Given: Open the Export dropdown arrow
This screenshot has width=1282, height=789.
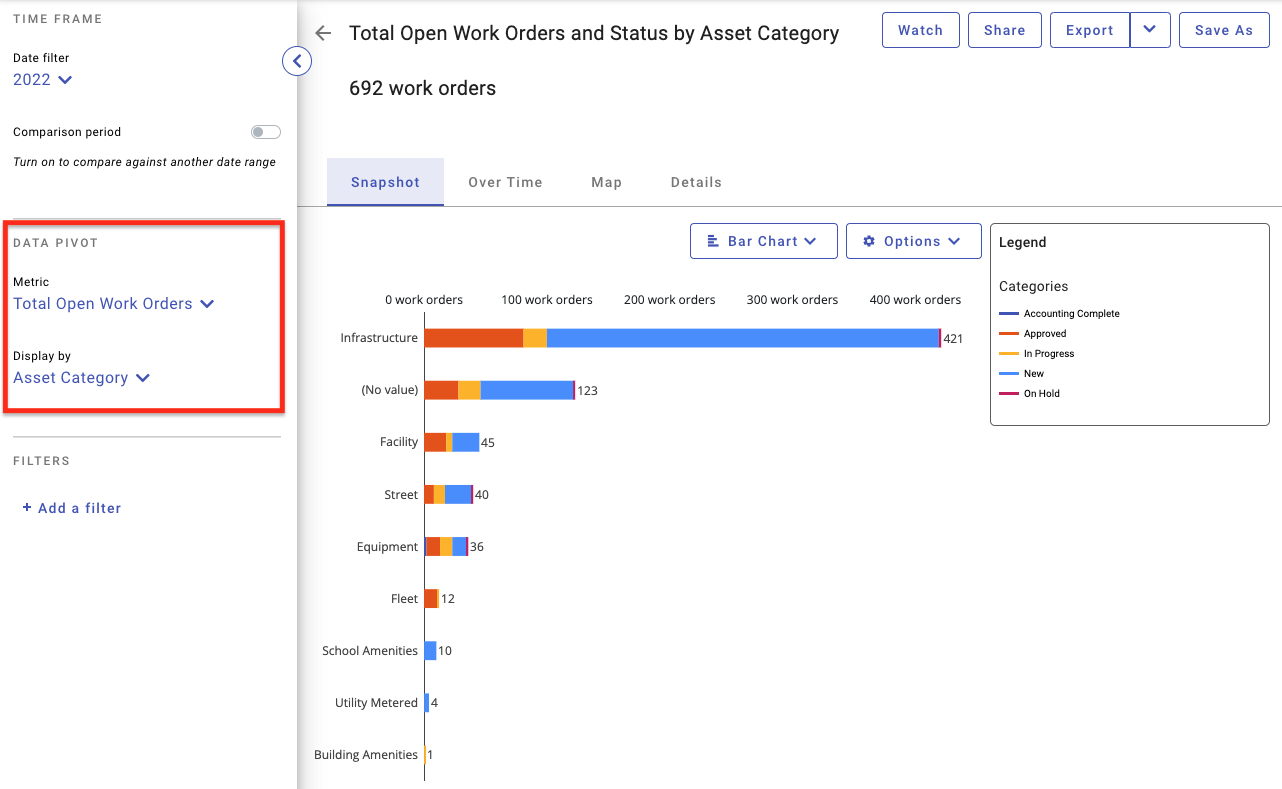Looking at the screenshot, I should click(1151, 30).
